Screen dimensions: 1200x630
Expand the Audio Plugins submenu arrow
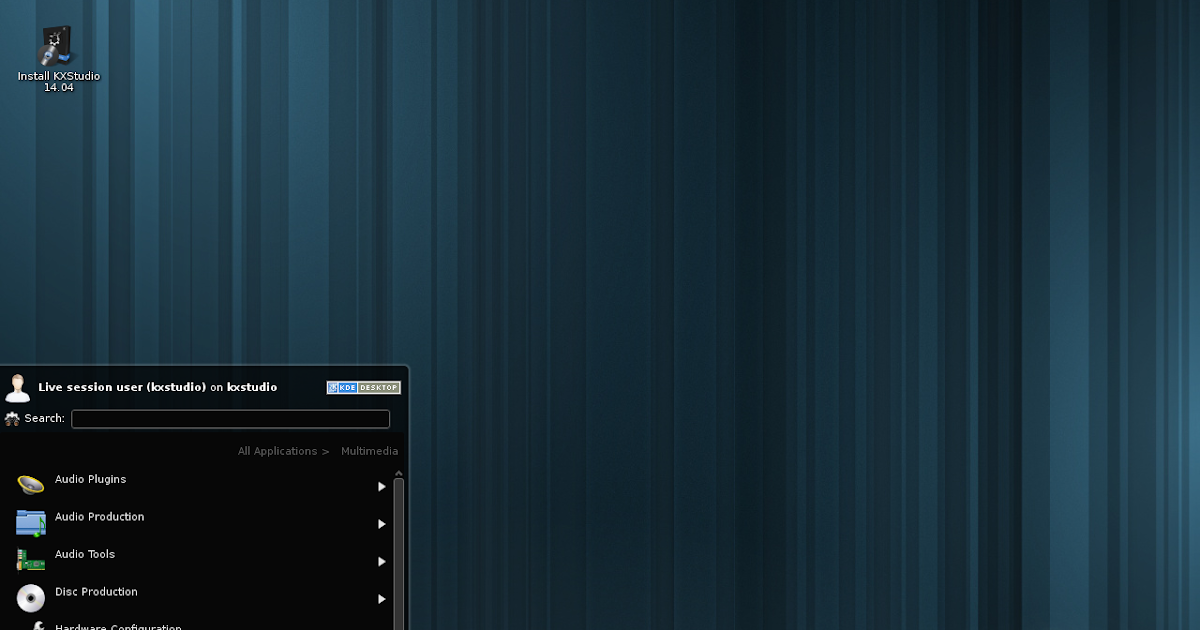381,486
